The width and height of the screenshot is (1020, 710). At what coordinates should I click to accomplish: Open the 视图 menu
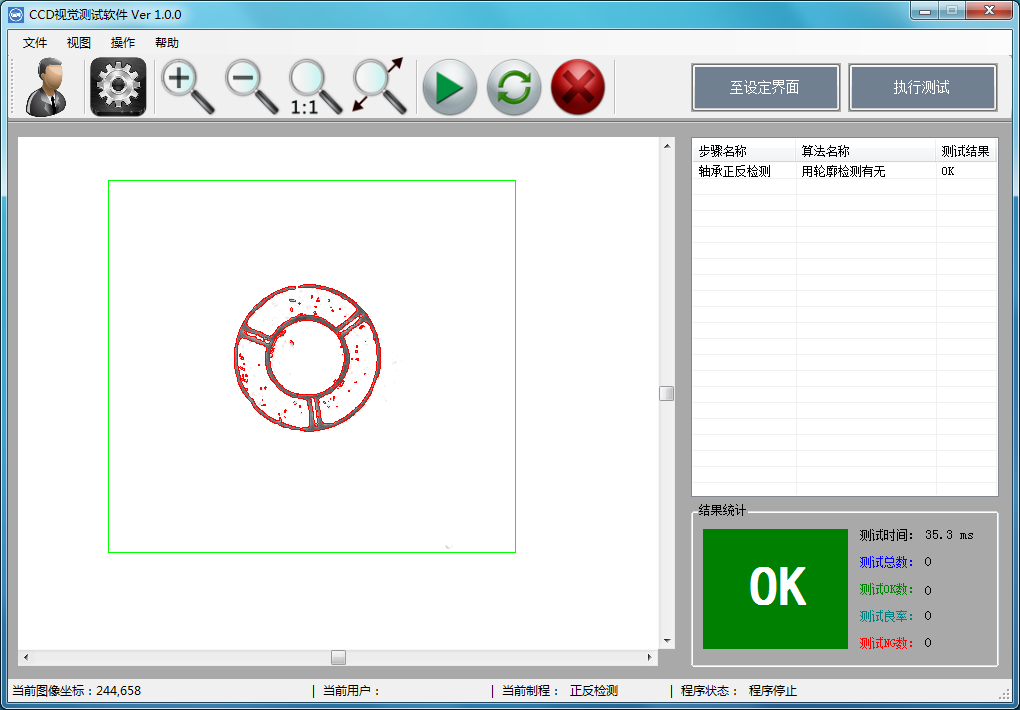pos(79,43)
